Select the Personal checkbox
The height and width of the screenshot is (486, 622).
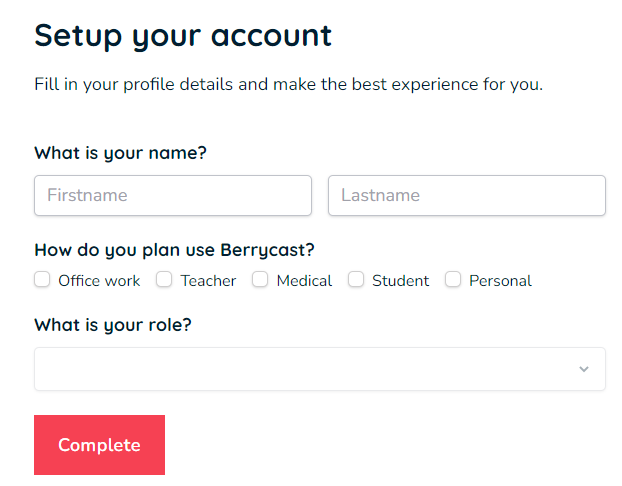453,280
